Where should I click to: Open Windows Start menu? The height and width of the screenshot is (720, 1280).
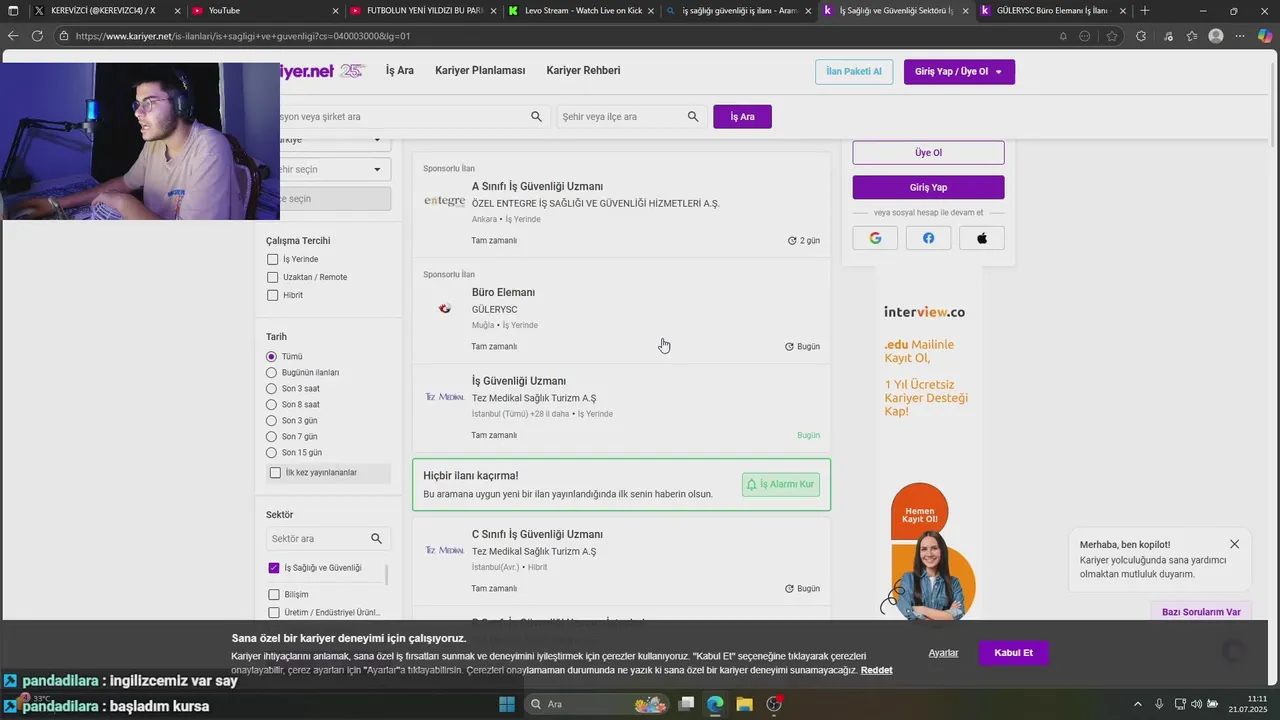tap(507, 704)
